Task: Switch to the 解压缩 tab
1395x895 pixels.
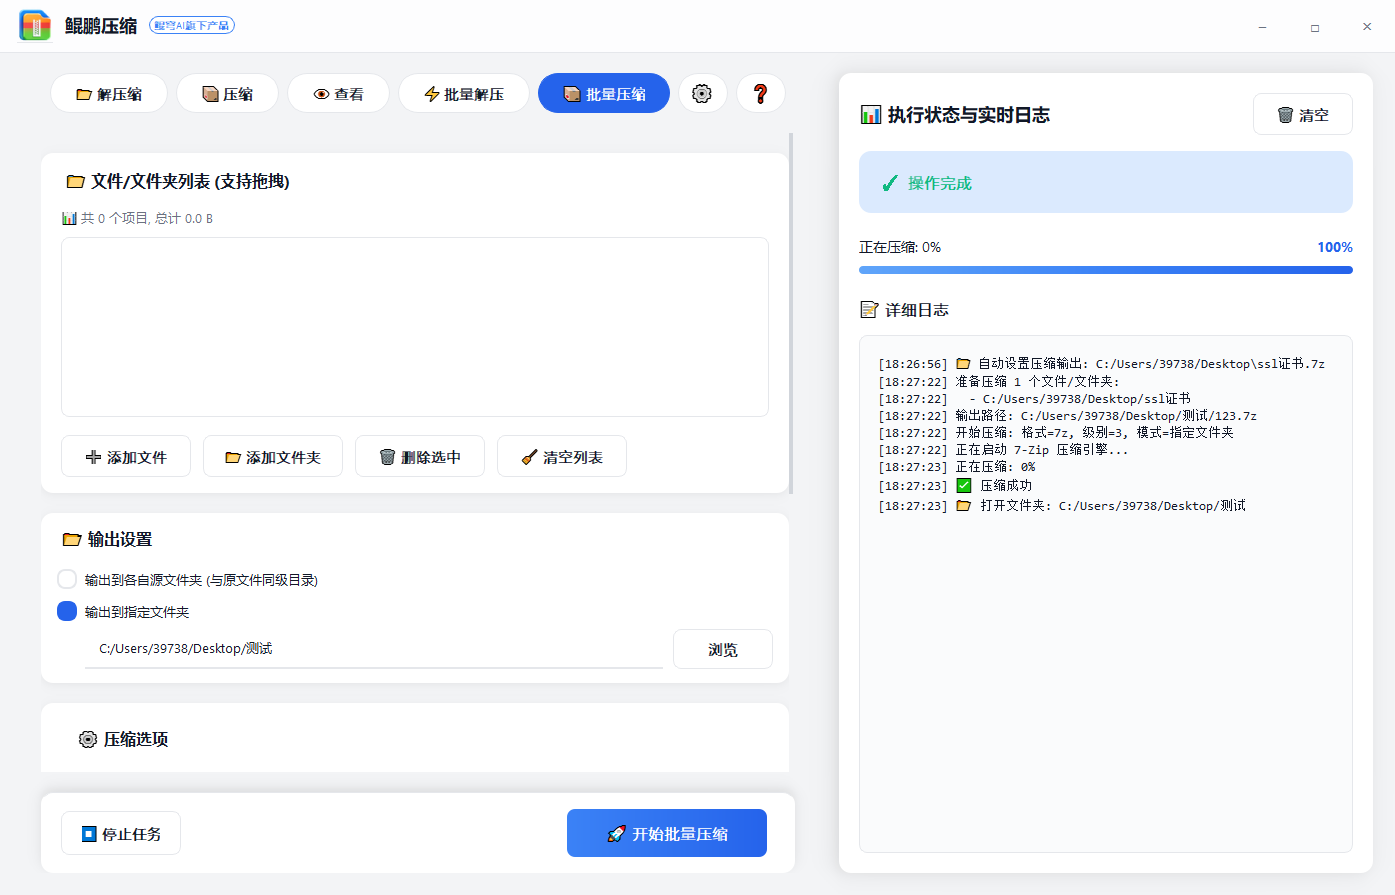Action: pos(108,93)
